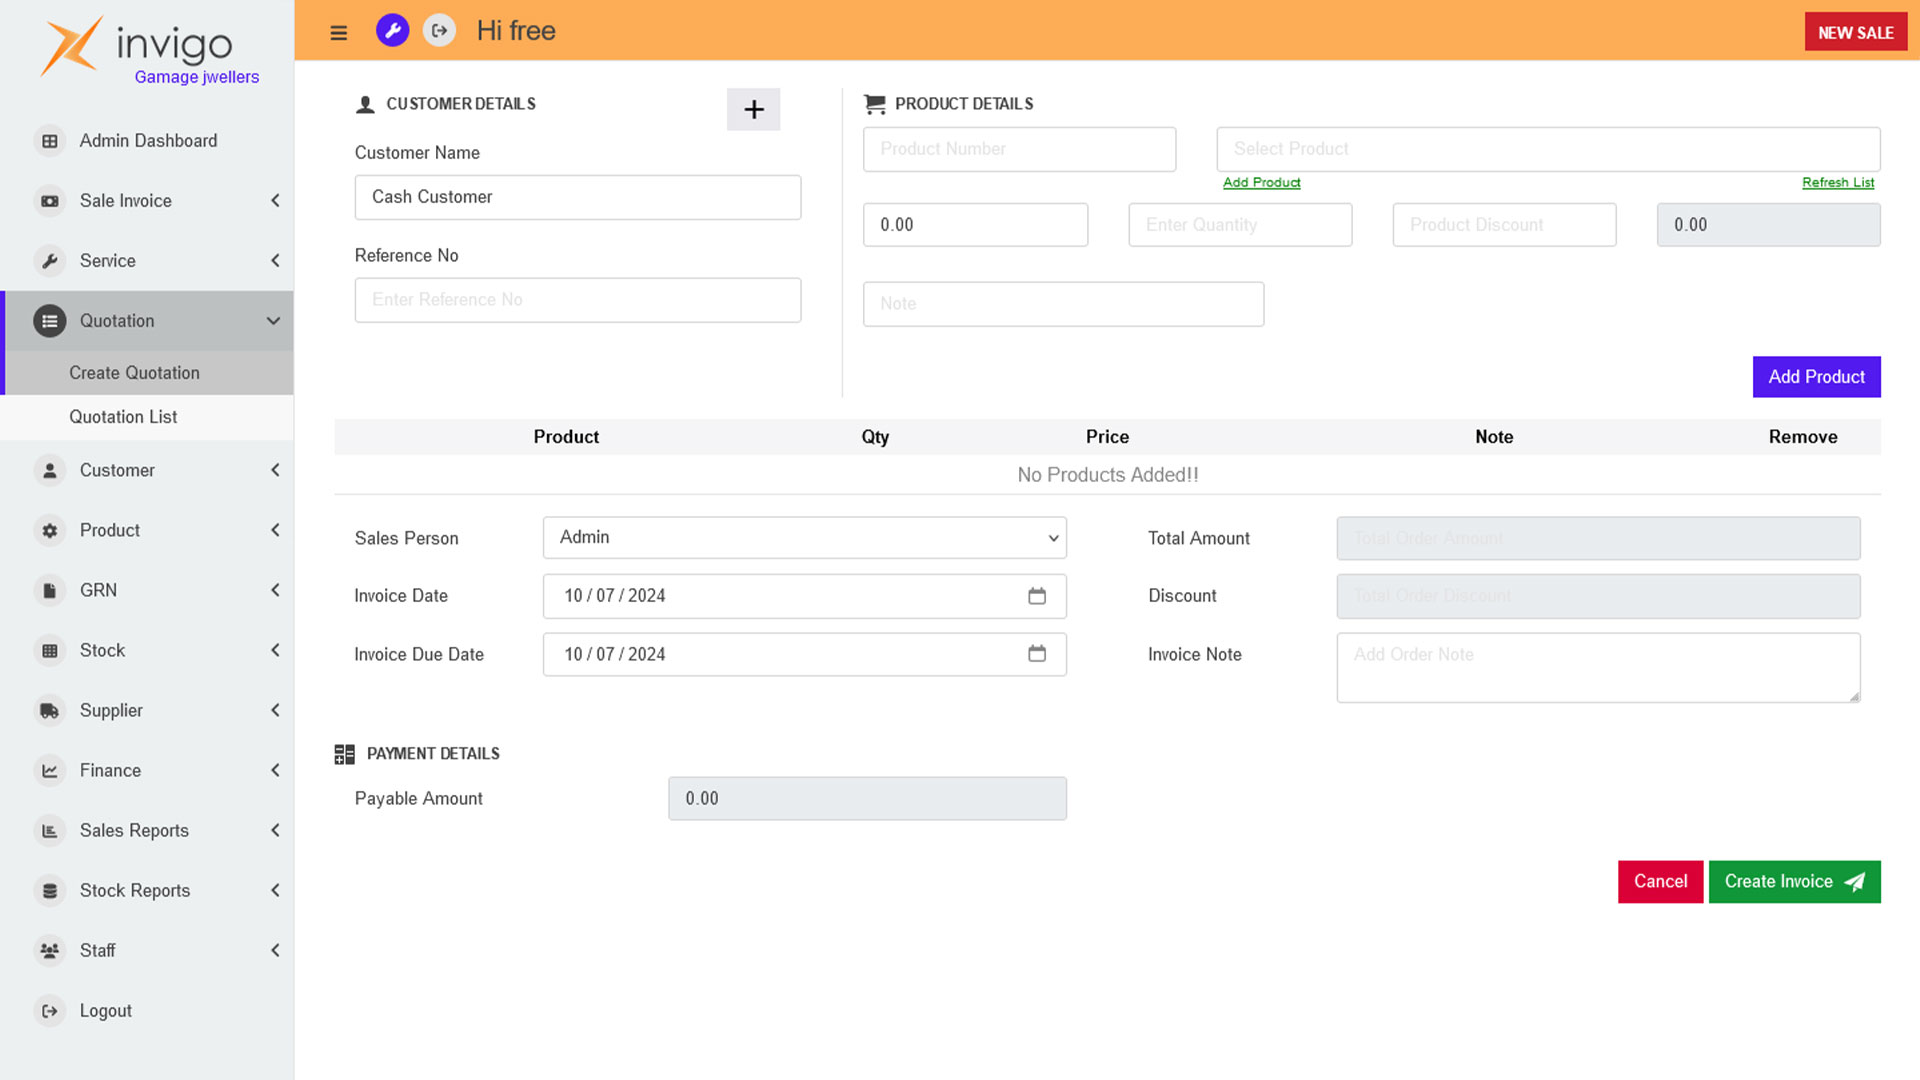Click the Stock table icon
Screen dimensions: 1920x1080
50,651
